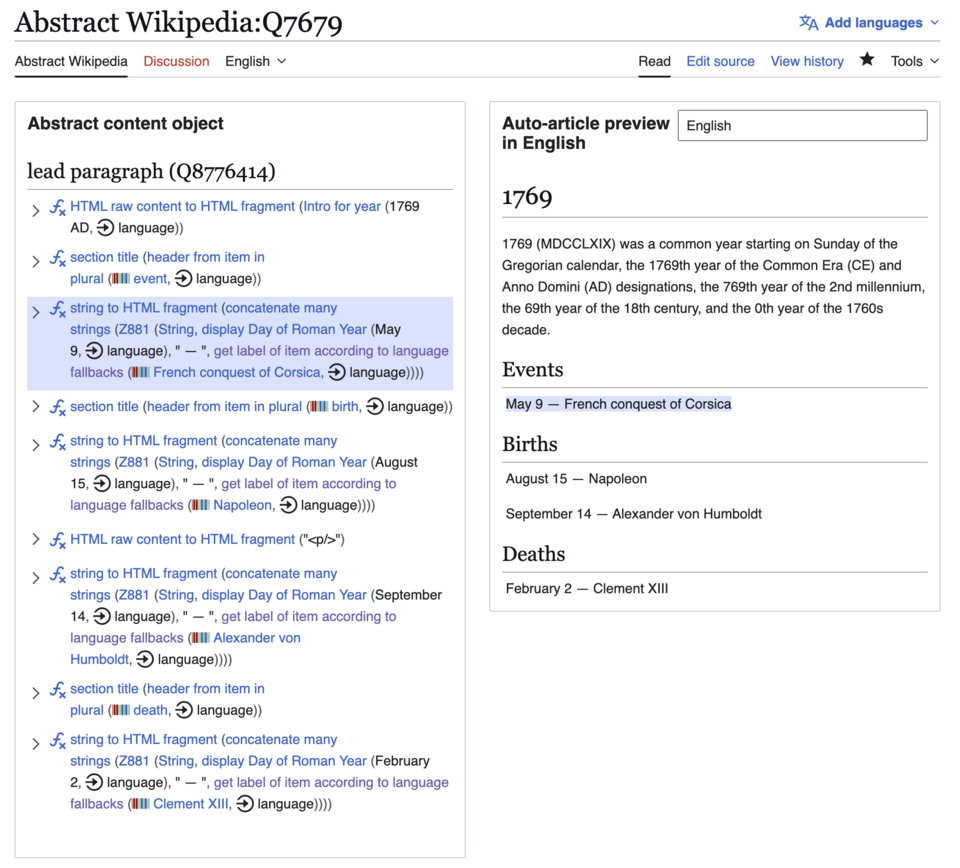The height and width of the screenshot is (868, 960).
Task: Click the 'header from item in plural' birth link
Action: tap(224, 406)
